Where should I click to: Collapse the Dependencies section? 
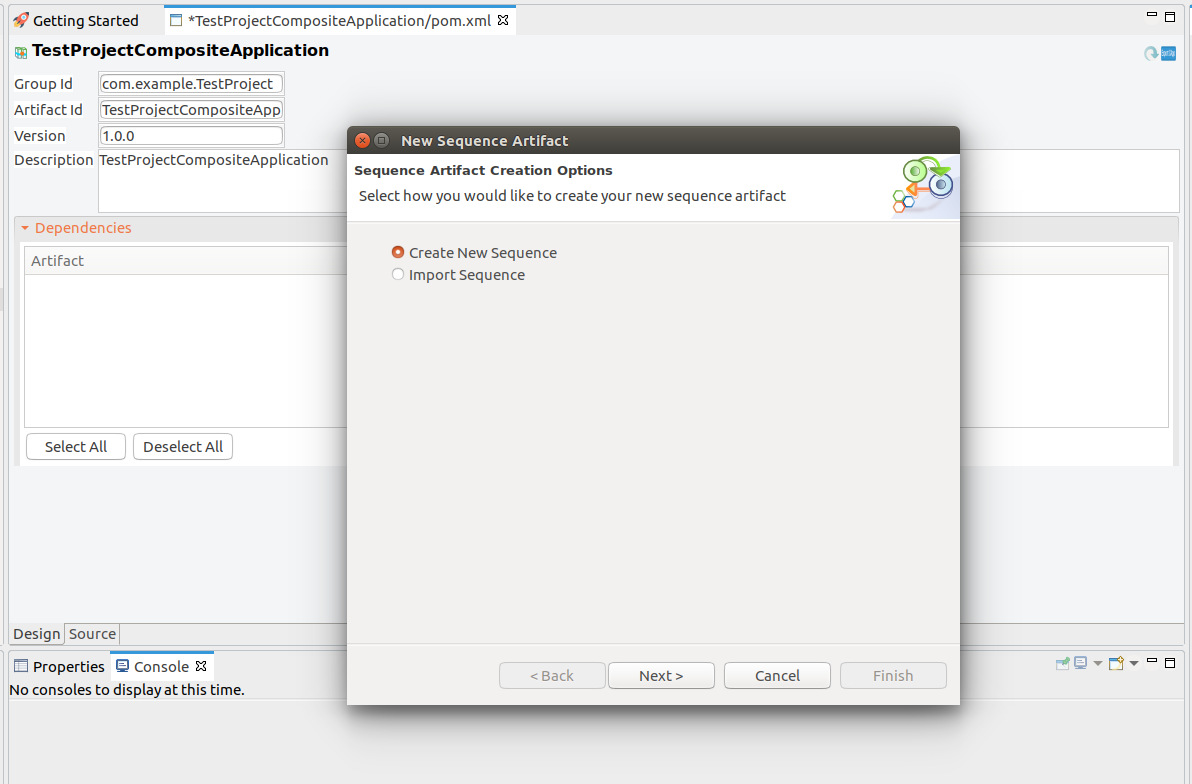pos(25,227)
